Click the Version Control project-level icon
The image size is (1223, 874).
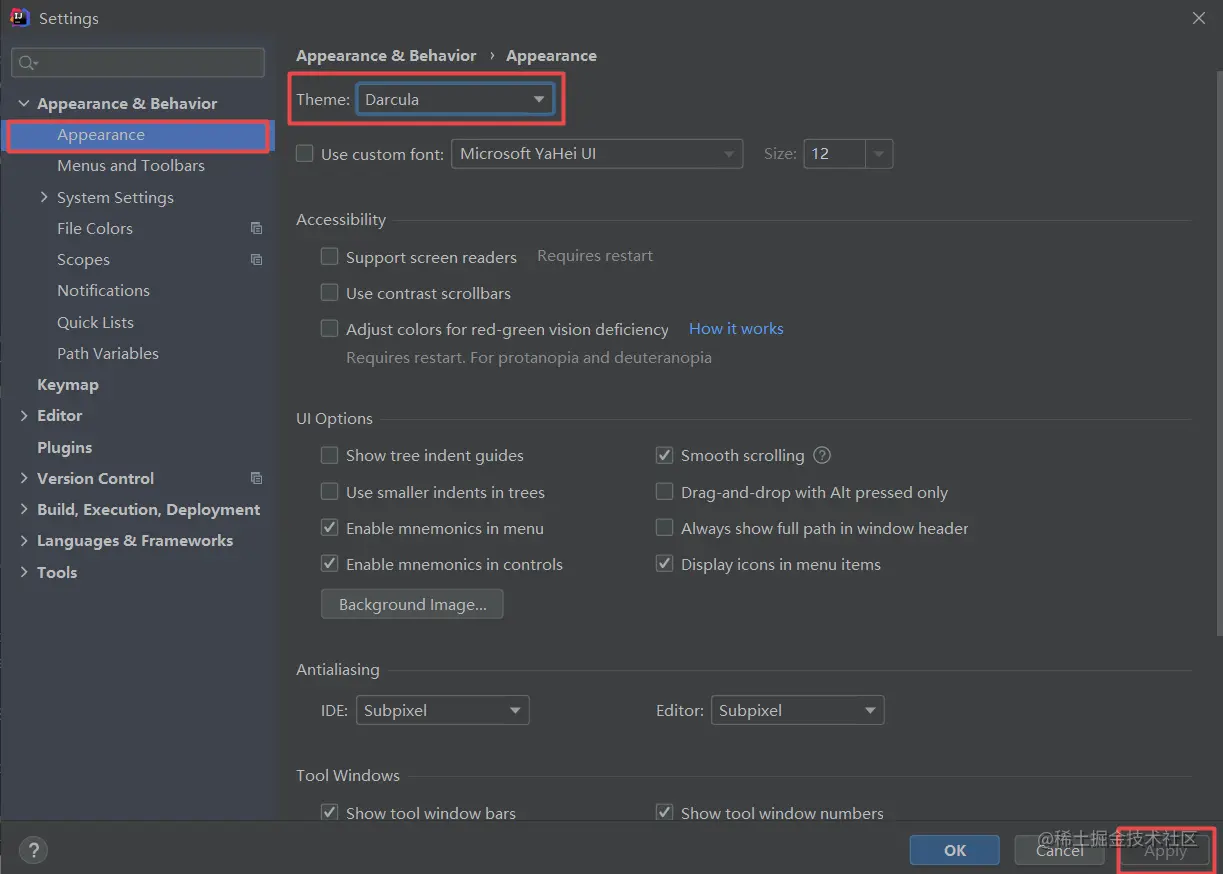256,478
